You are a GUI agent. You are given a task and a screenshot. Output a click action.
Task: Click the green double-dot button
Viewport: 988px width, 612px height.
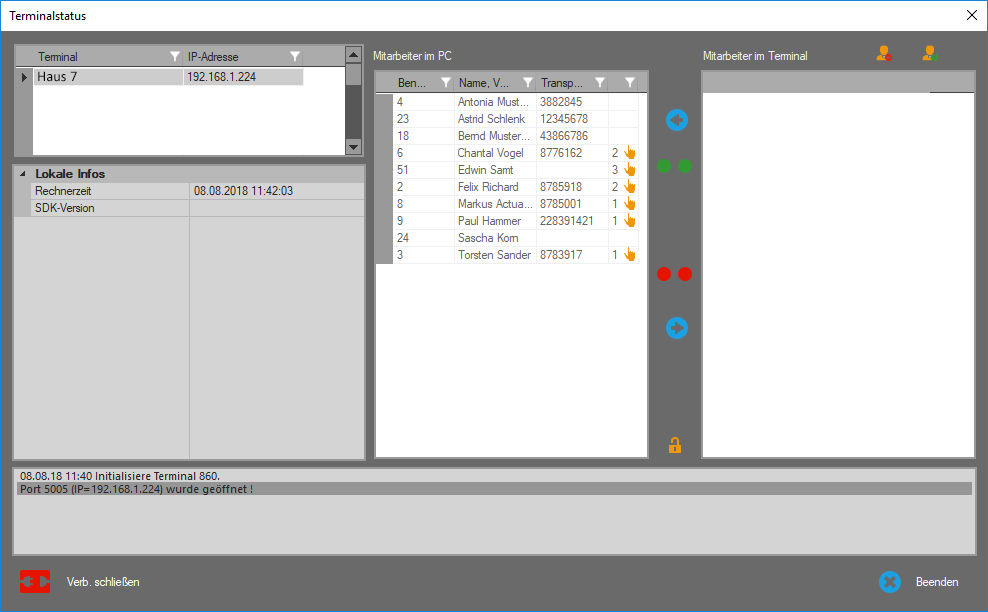pos(675,166)
